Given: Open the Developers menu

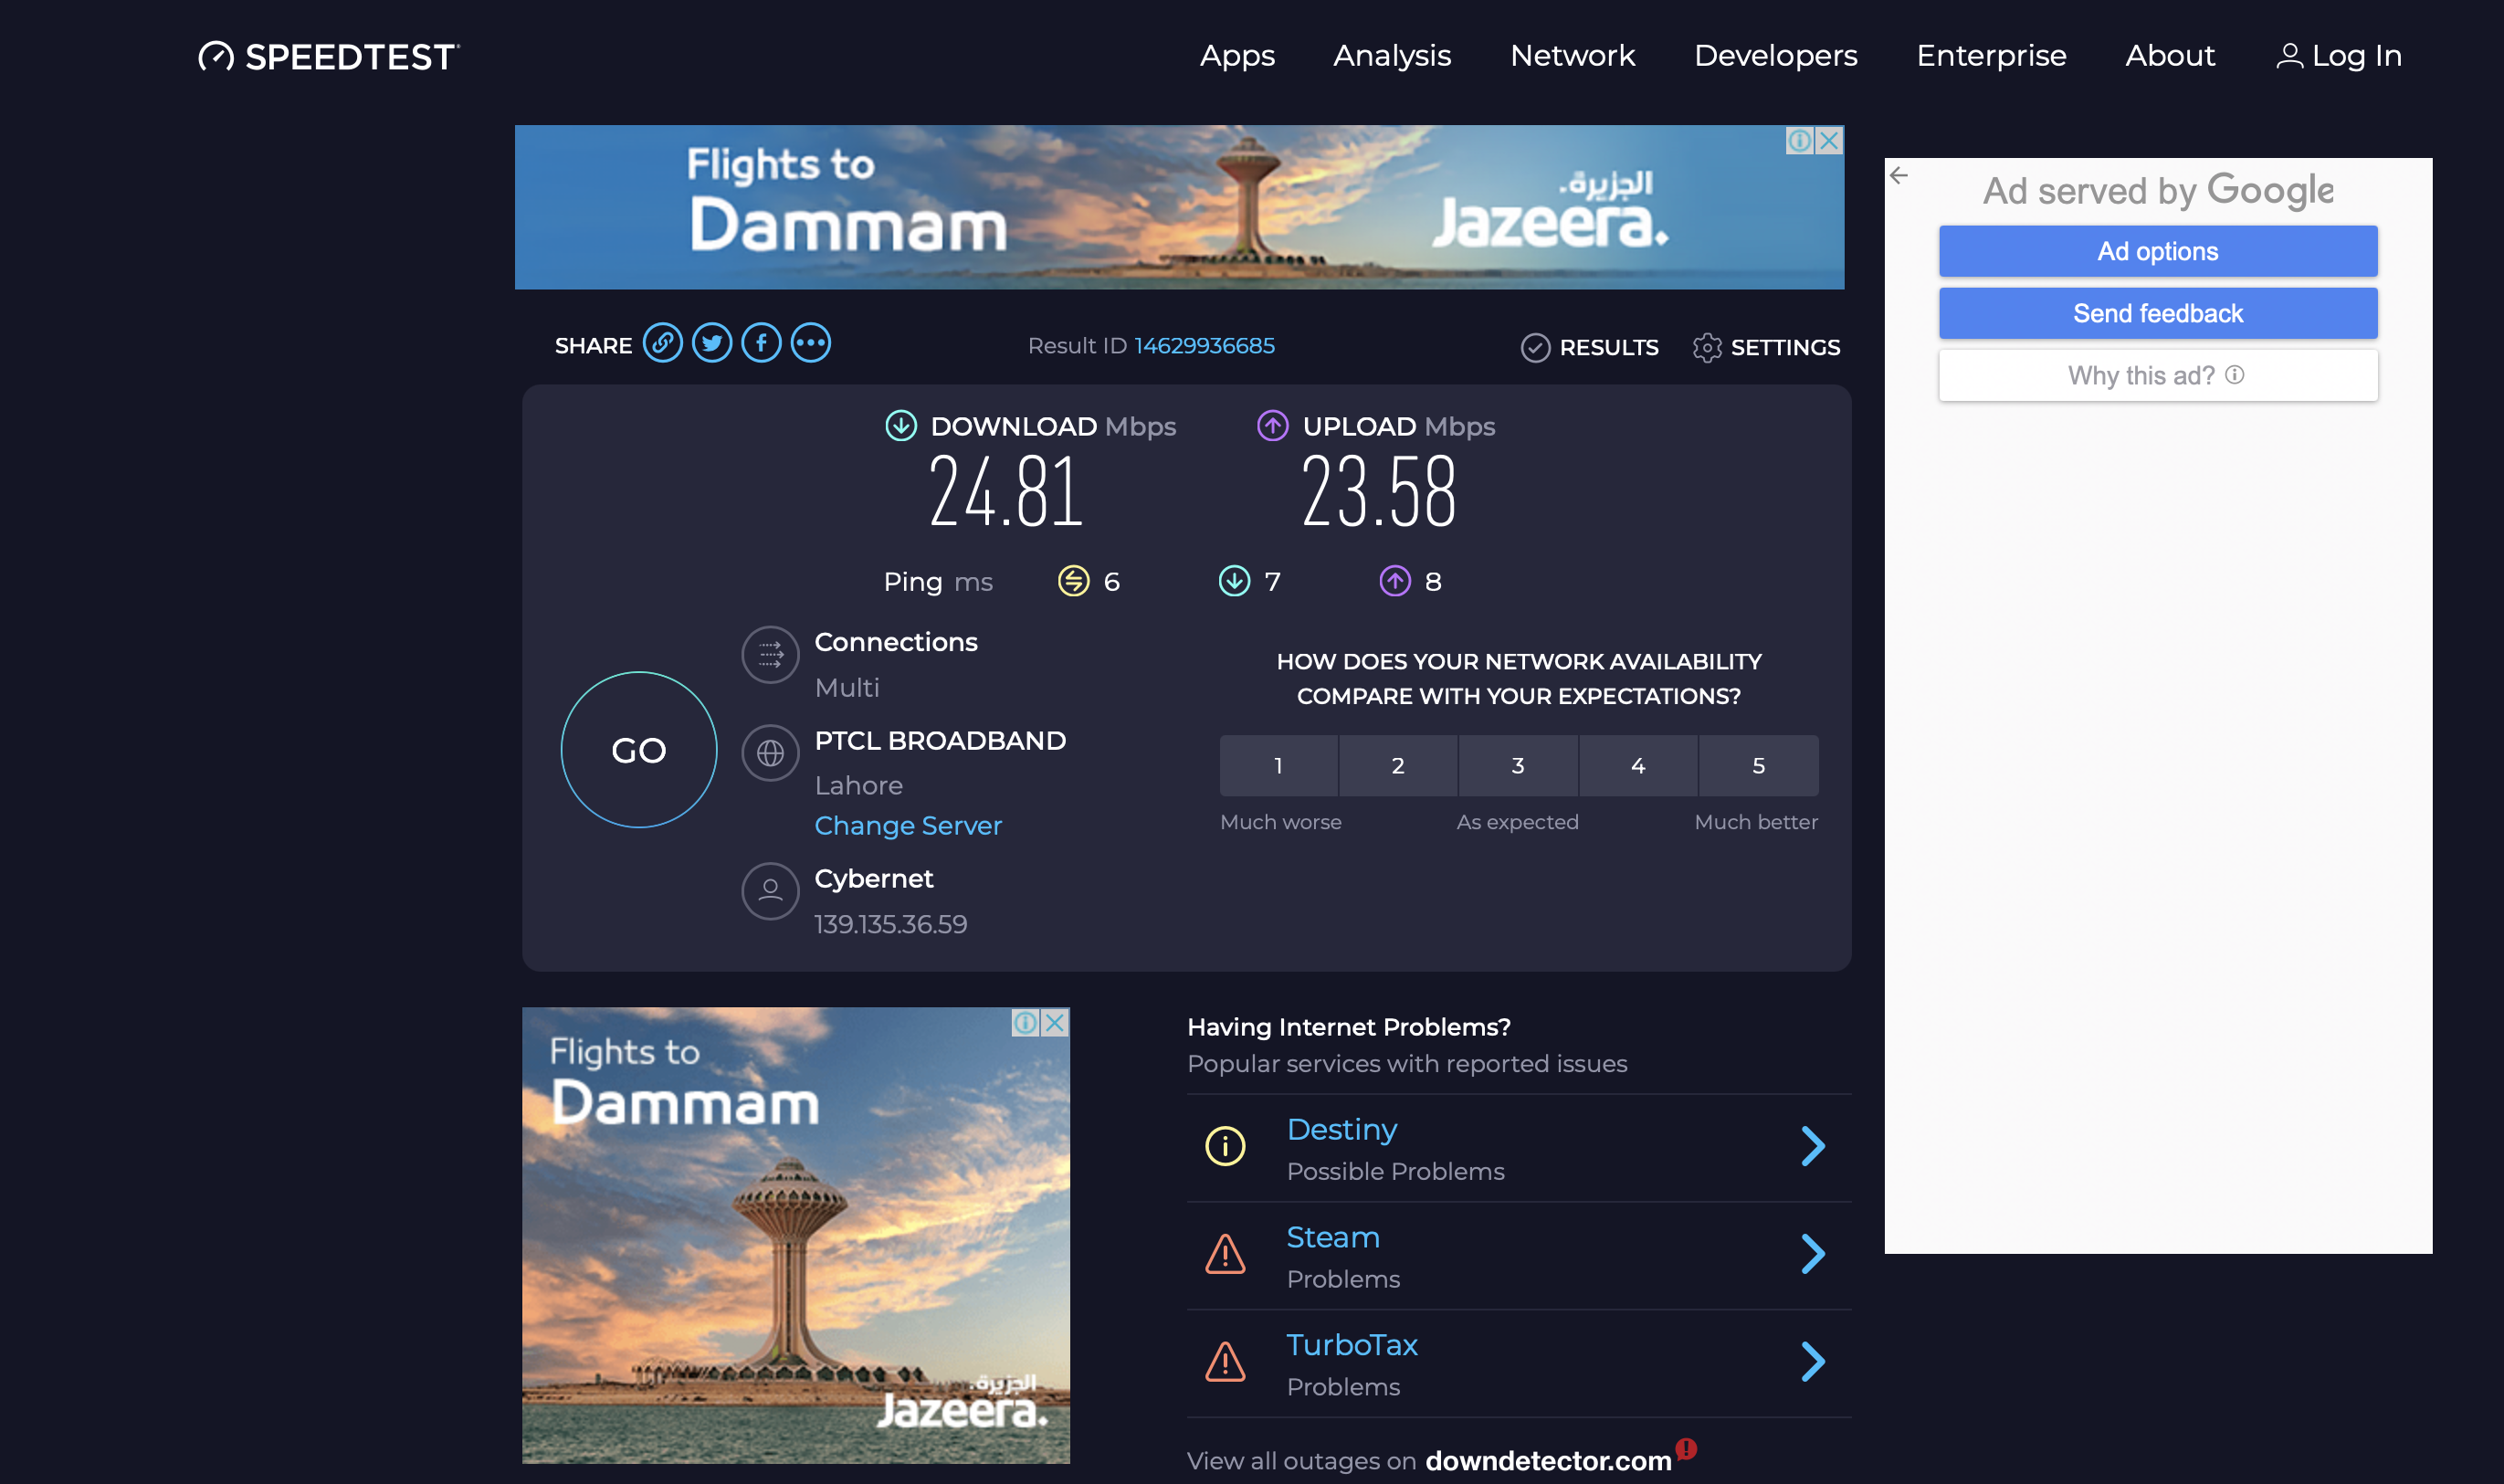Looking at the screenshot, I should pos(1775,56).
